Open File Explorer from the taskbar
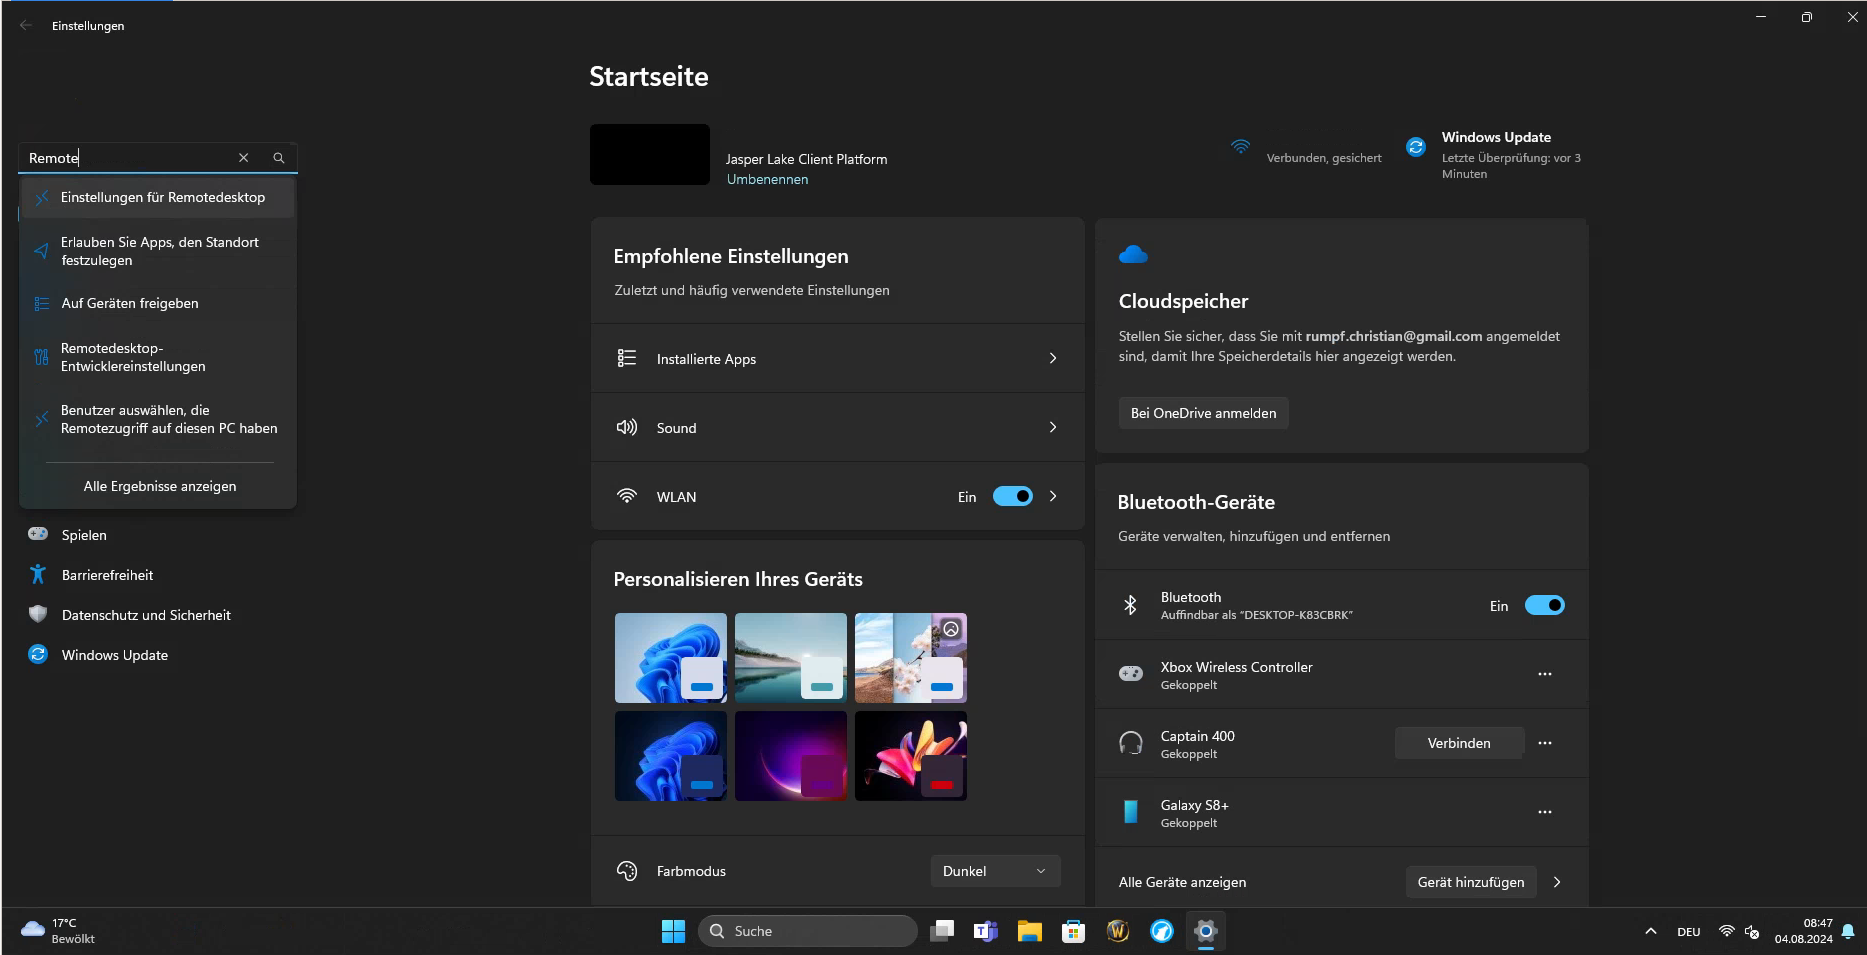The width and height of the screenshot is (1867, 955). coord(1029,931)
